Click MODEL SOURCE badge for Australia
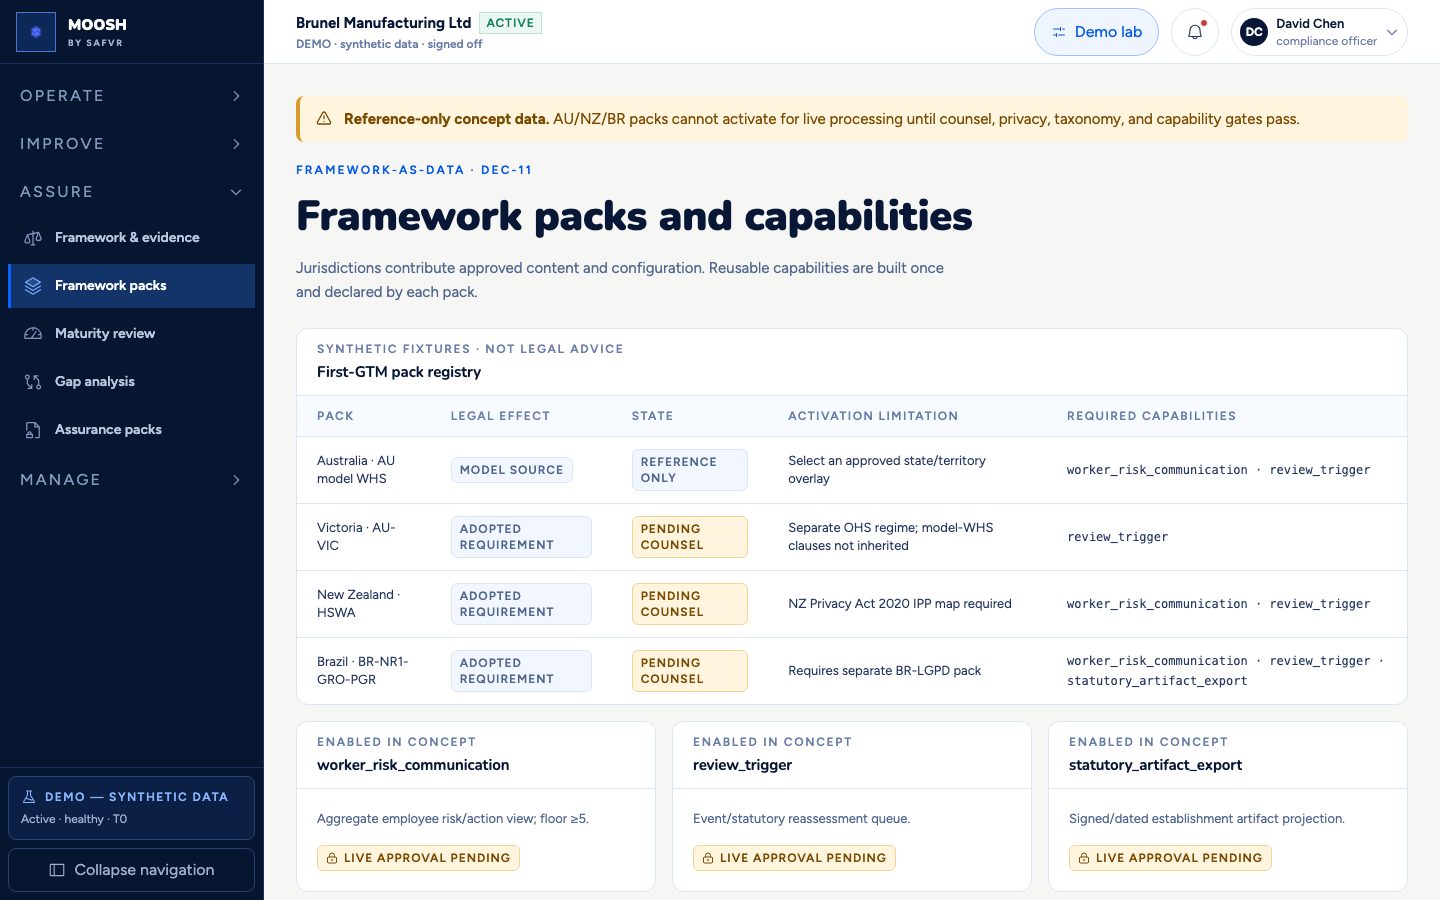The image size is (1440, 900). 511,470
